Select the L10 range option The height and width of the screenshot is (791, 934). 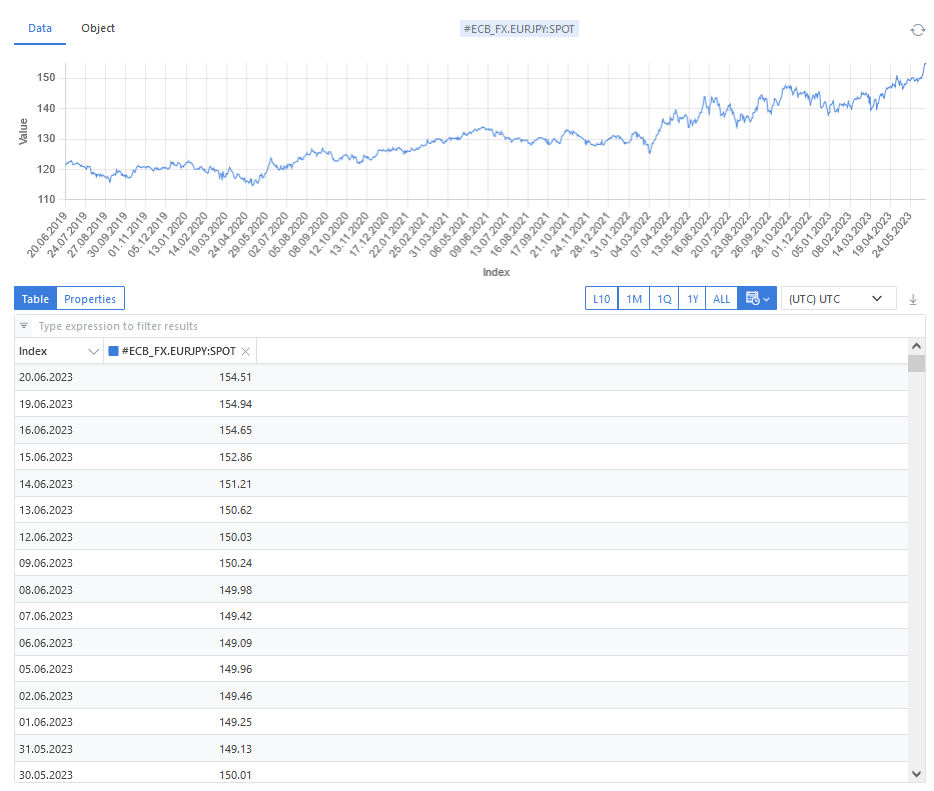(601, 299)
